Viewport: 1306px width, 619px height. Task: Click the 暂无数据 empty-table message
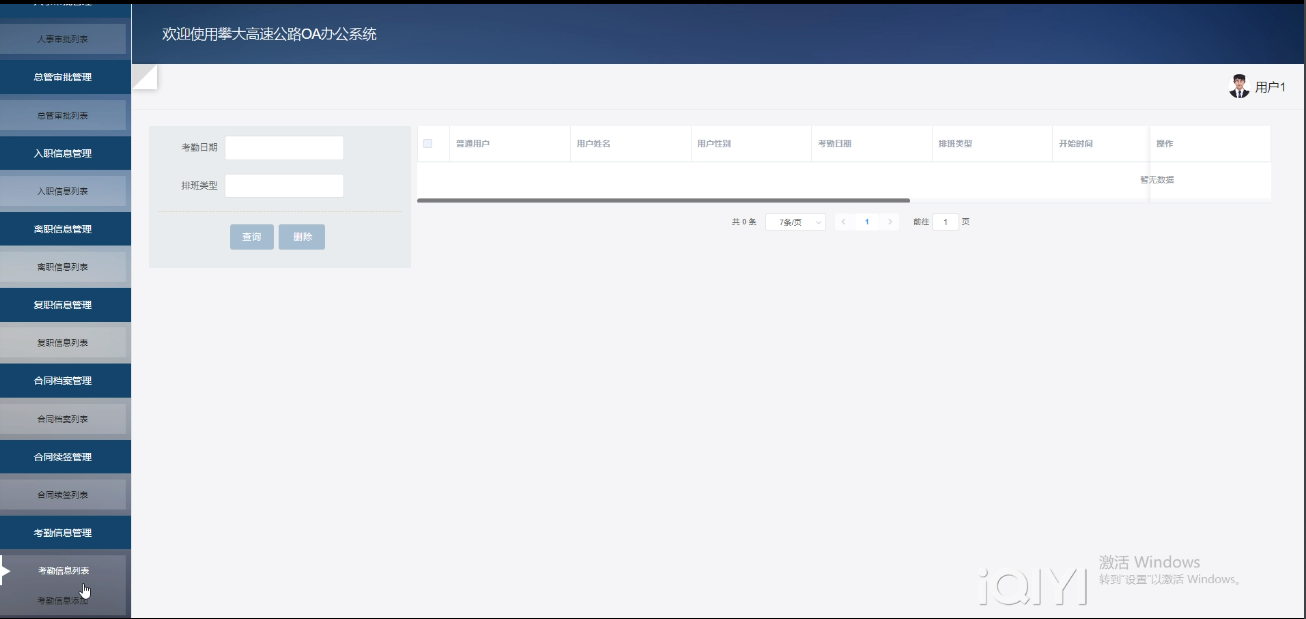1157,180
